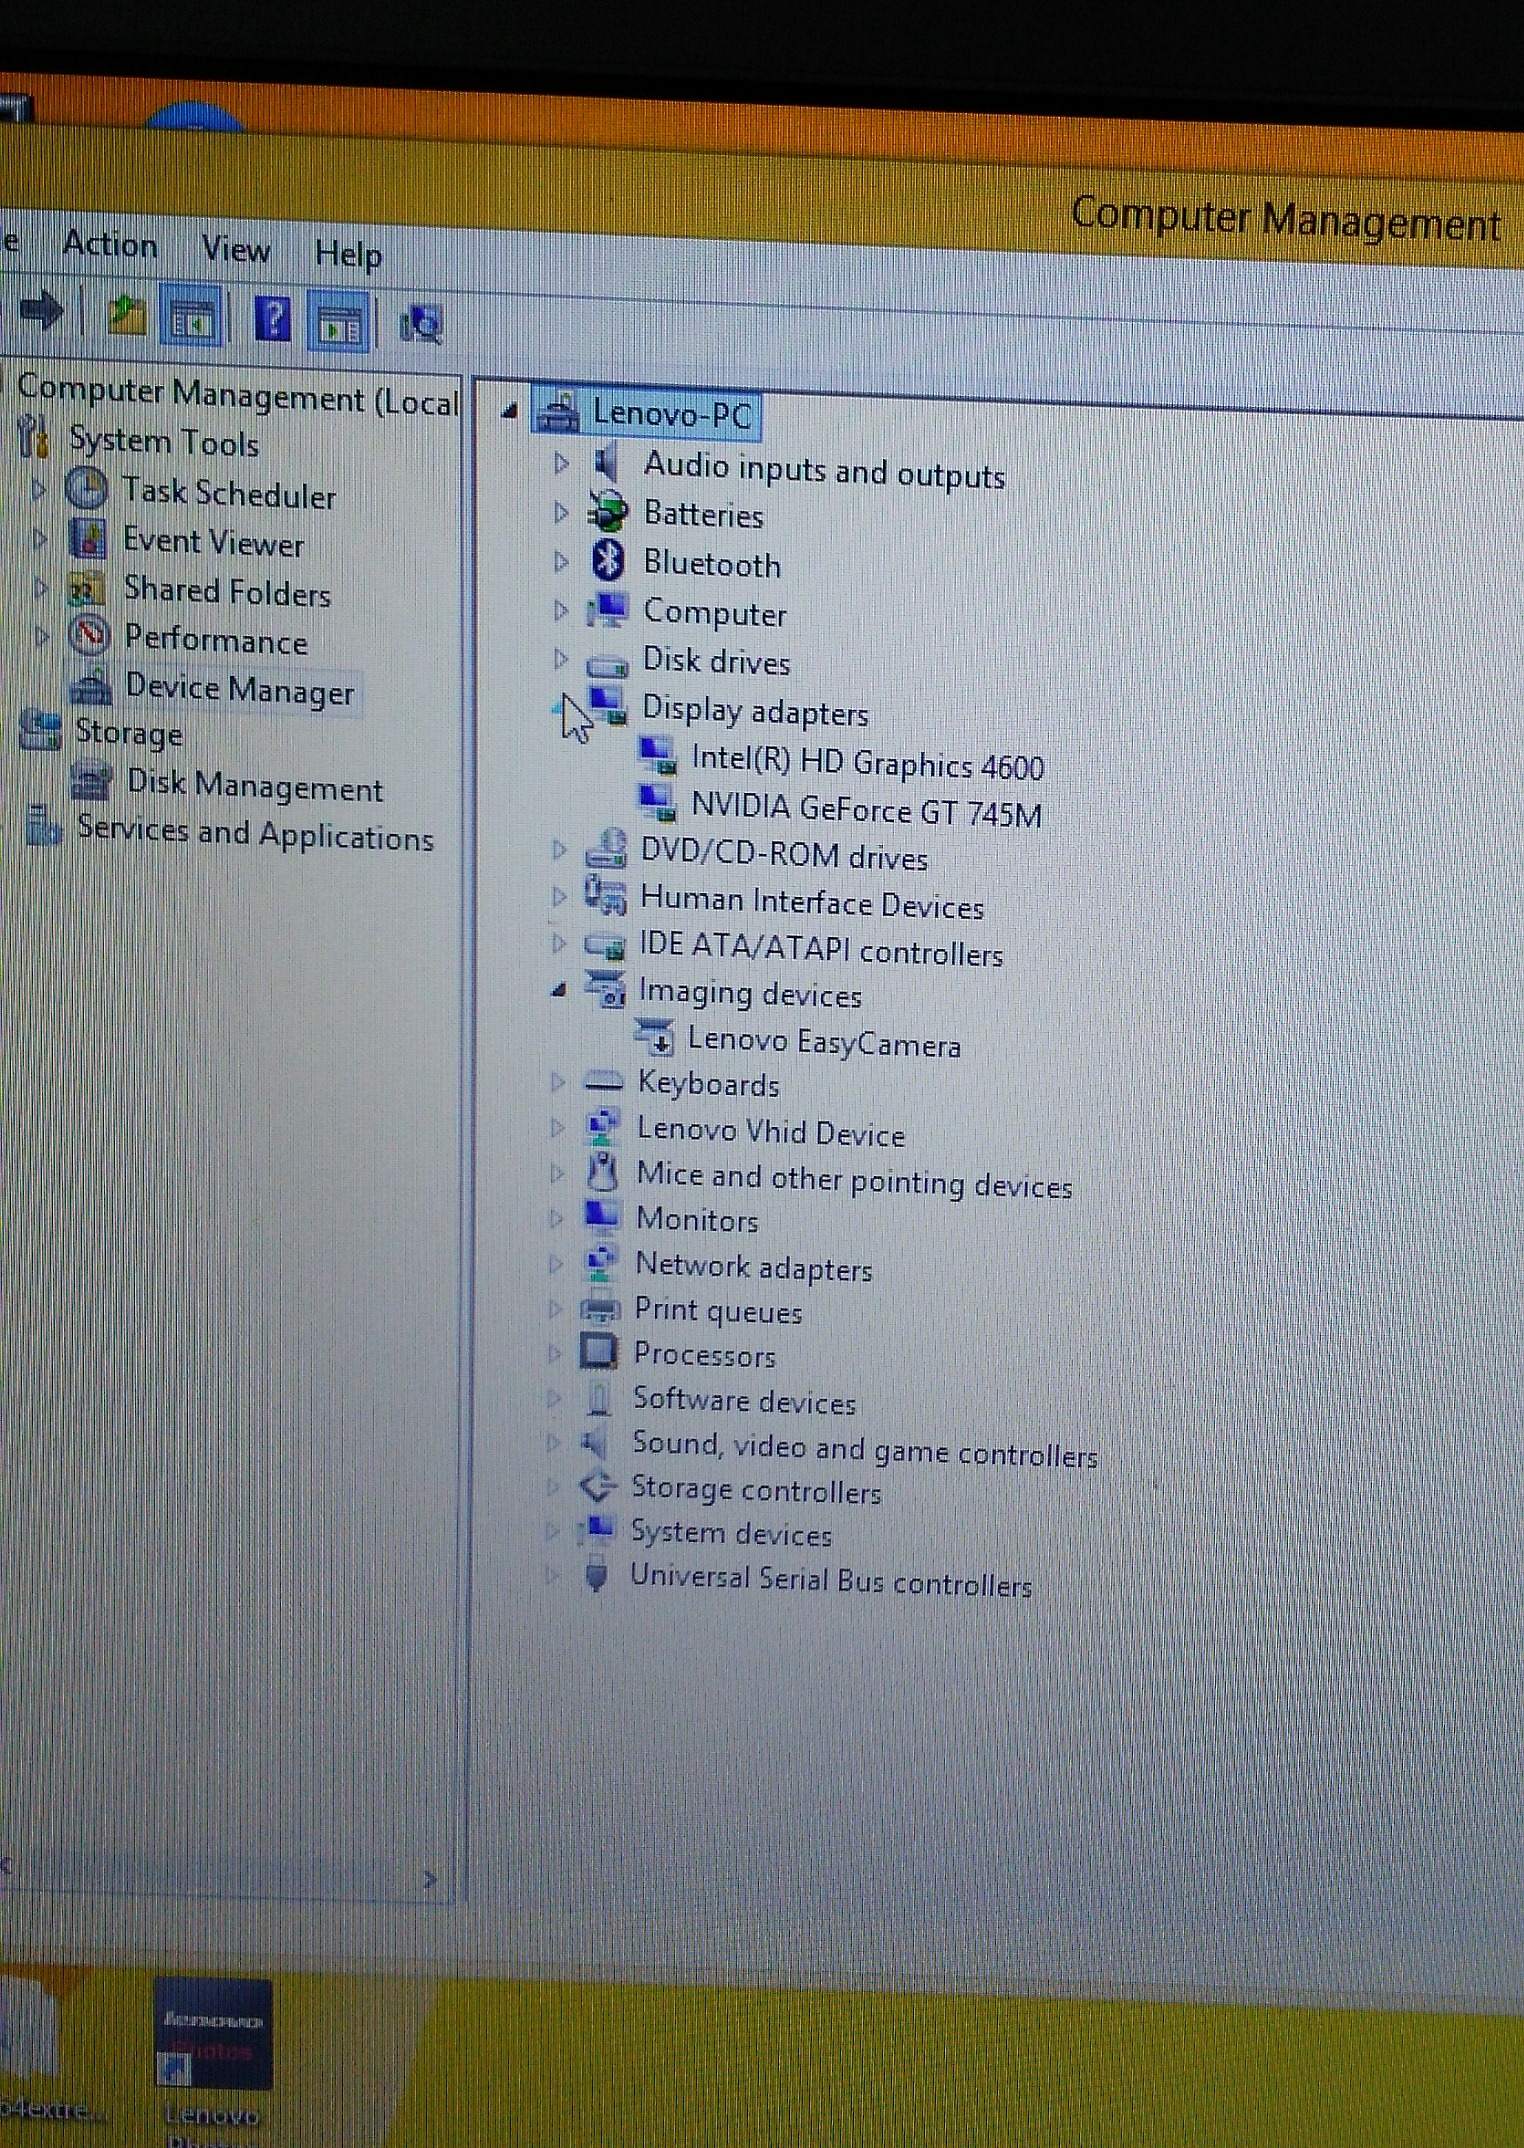Select System Tools in left tree
The image size is (1524, 2148).
[164, 442]
